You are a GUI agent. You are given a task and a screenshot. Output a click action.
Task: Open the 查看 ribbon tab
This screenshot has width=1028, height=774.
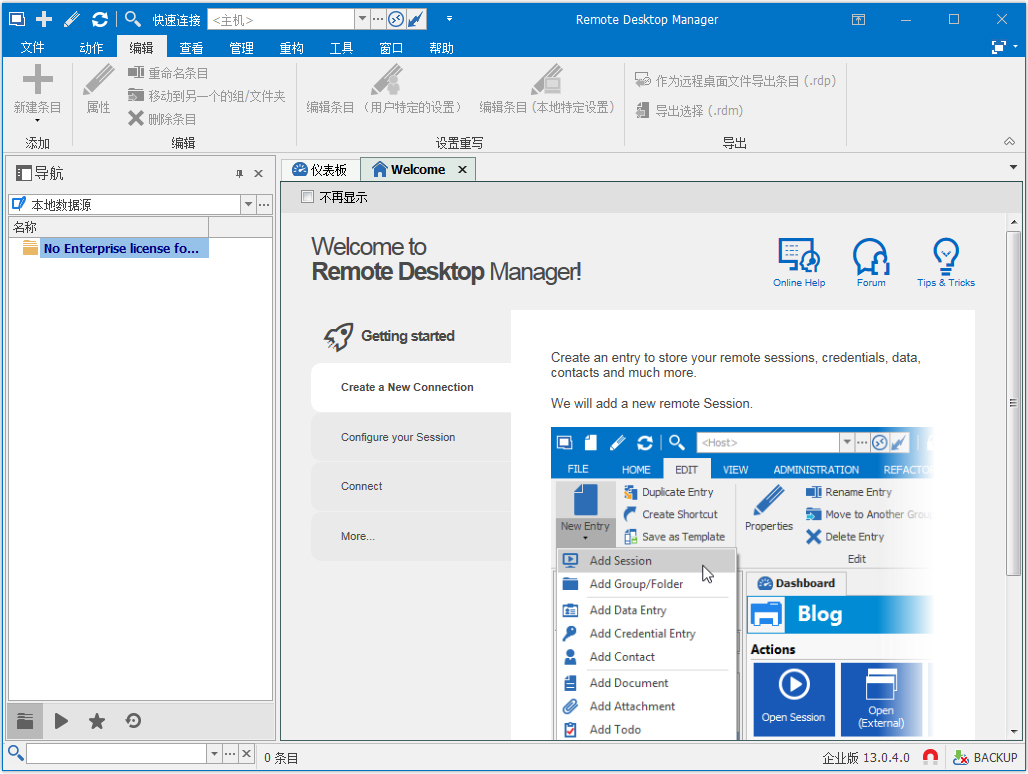(191, 48)
